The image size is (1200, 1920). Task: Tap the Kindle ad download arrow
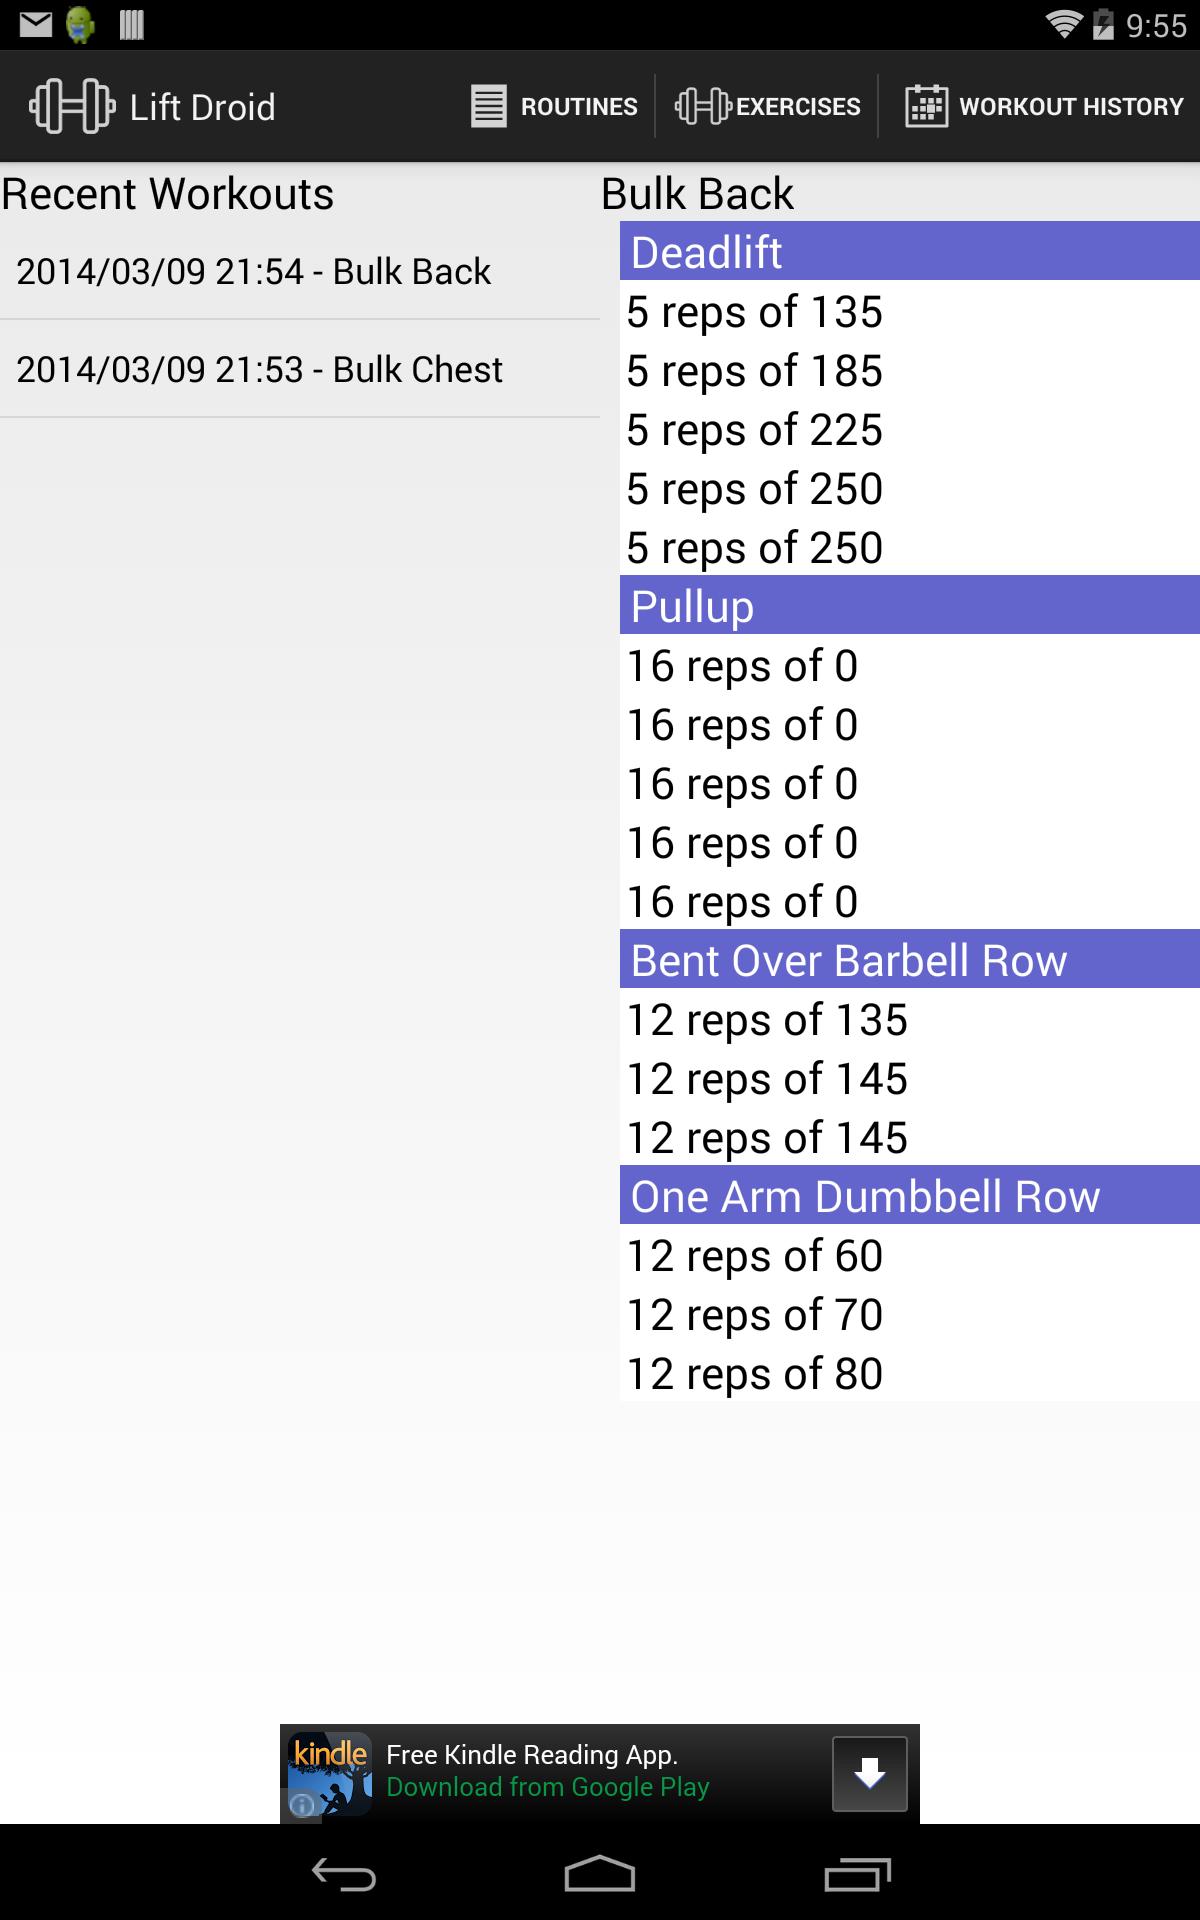click(869, 1774)
